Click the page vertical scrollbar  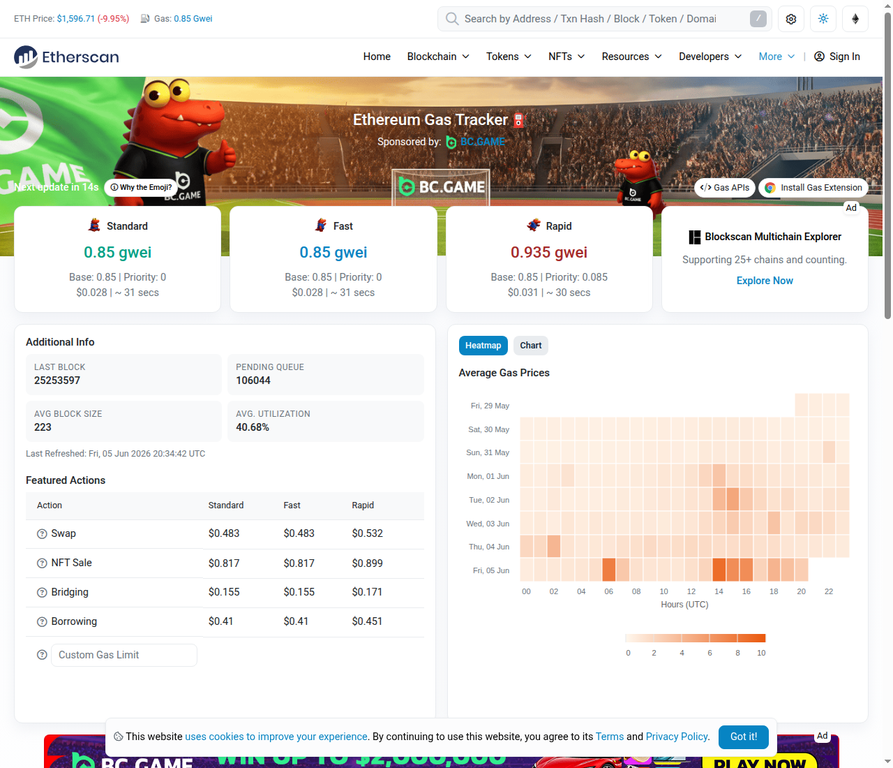[x=887, y=165]
